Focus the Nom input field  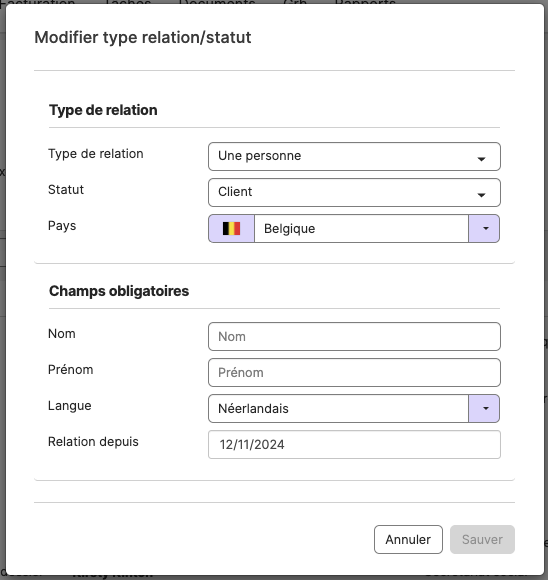click(x=354, y=337)
